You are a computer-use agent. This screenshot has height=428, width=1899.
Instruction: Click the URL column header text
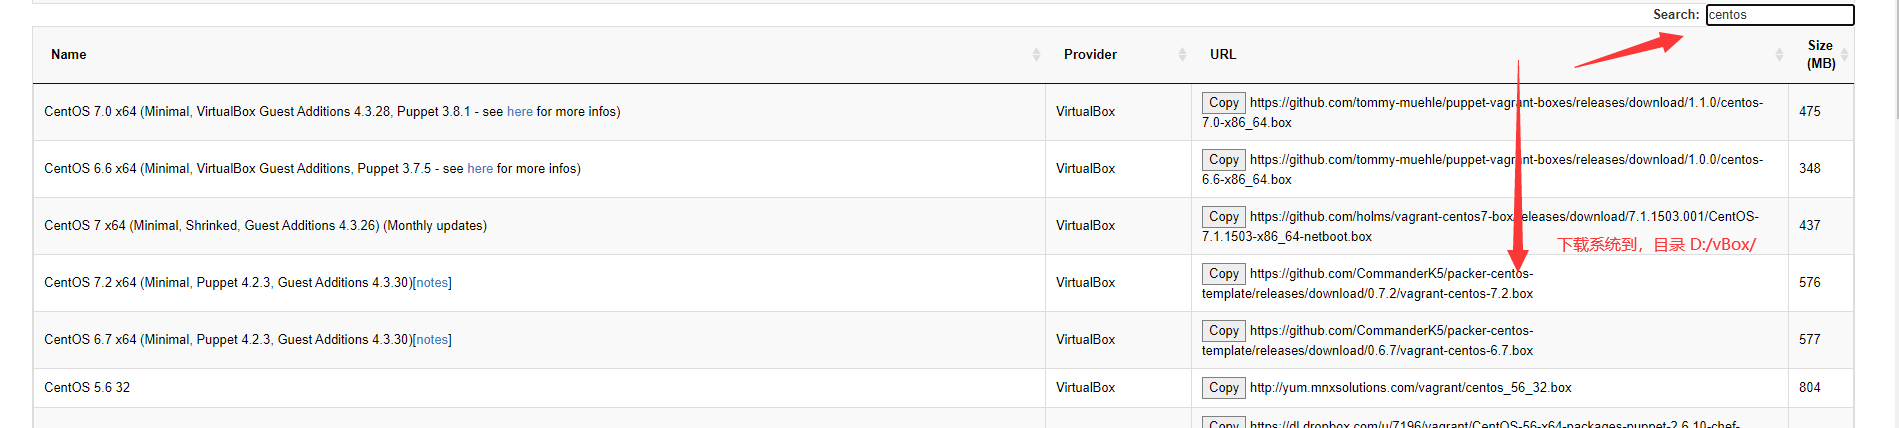pos(1223,55)
